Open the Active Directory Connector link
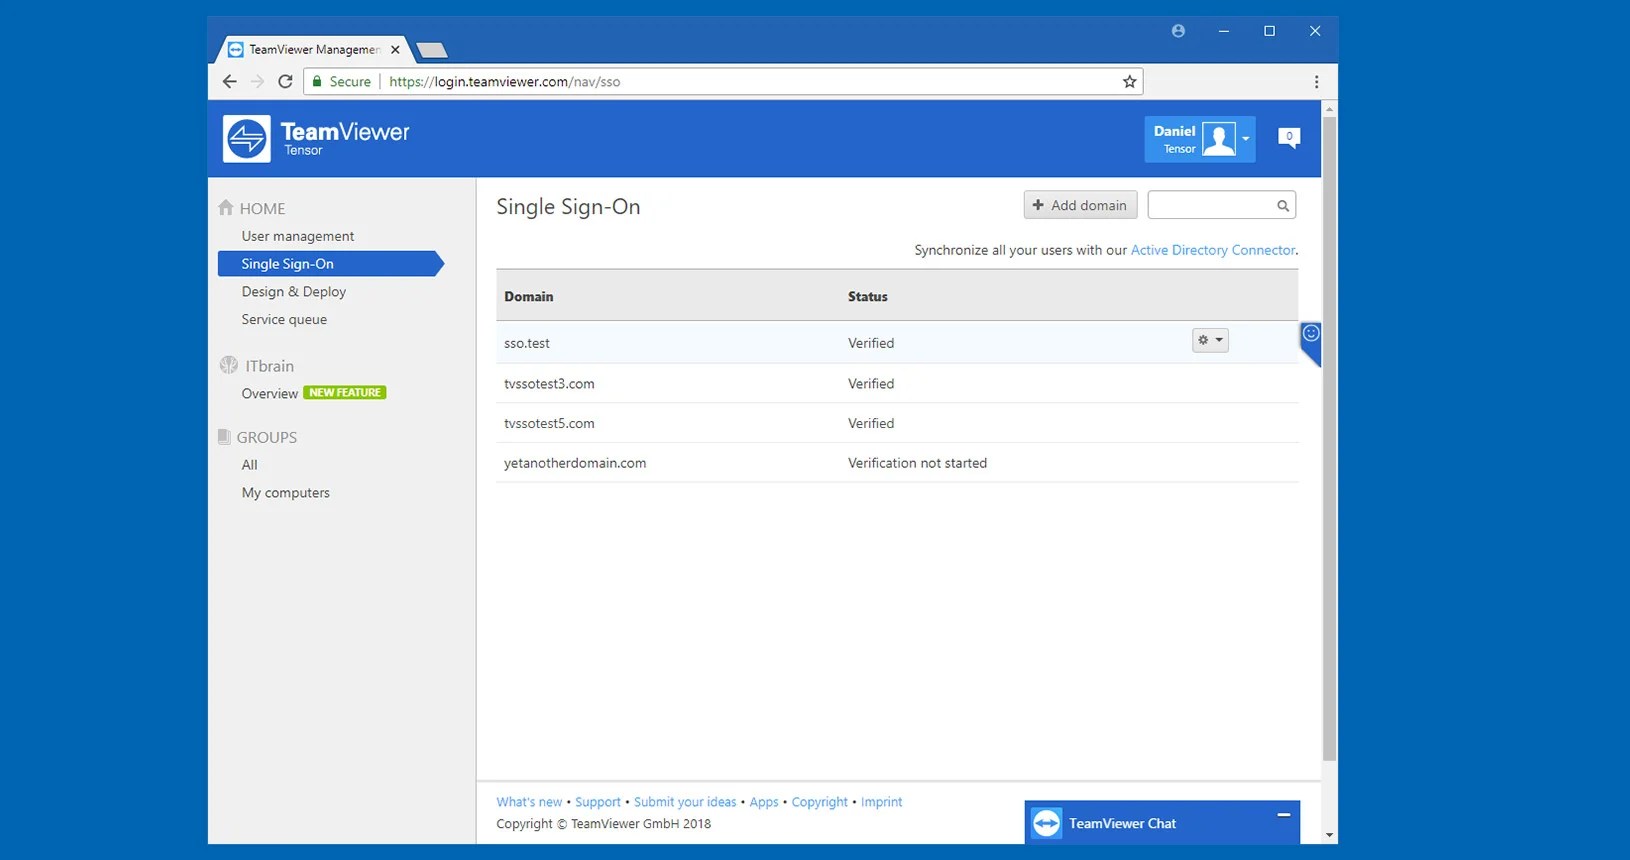The width and height of the screenshot is (1630, 860). (1213, 250)
